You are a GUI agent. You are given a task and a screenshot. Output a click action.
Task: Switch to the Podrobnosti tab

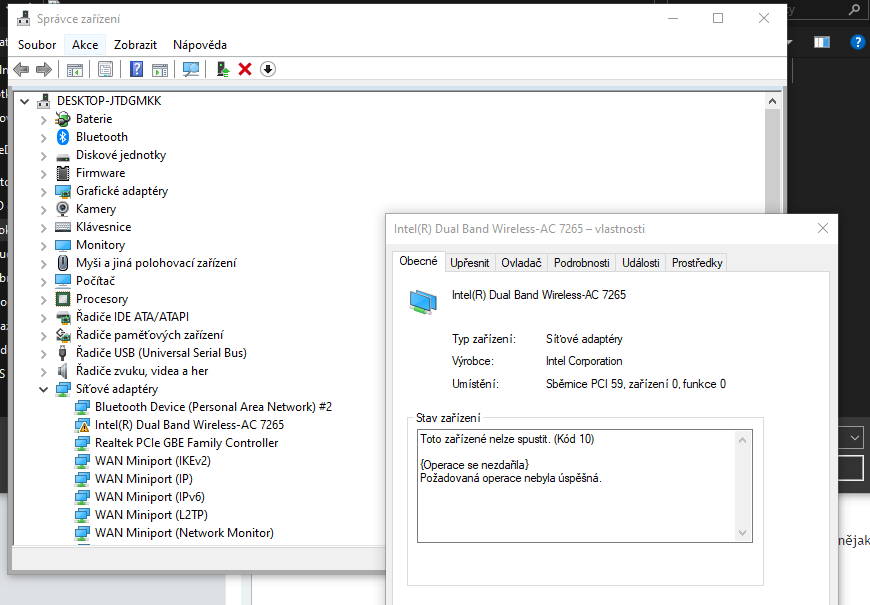pyautogui.click(x=581, y=263)
